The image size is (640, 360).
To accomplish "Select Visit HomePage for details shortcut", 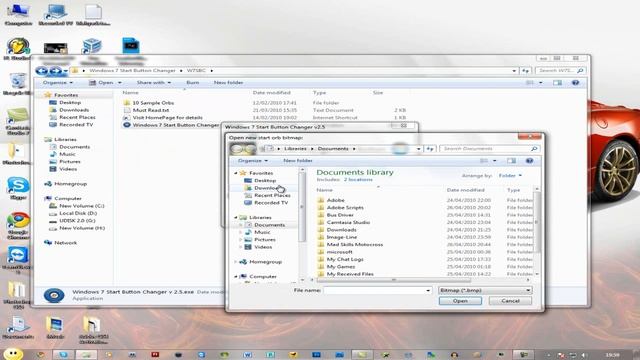I will [167, 118].
